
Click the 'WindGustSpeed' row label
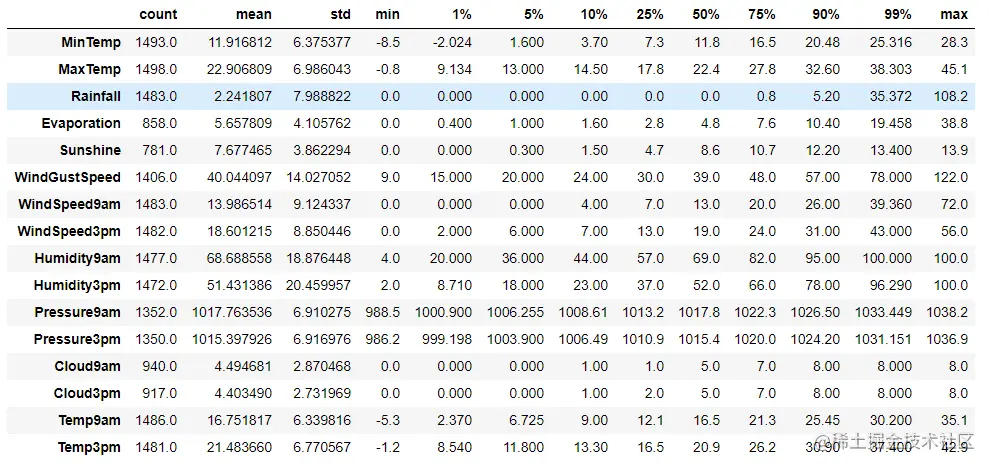(68, 177)
